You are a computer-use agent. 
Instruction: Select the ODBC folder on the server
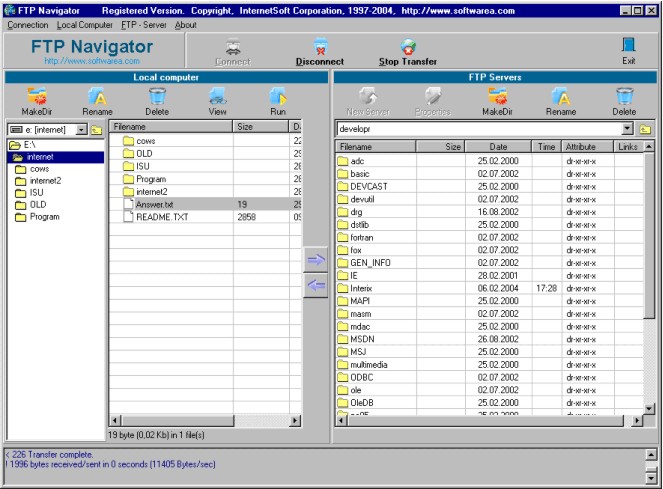coord(490,377)
